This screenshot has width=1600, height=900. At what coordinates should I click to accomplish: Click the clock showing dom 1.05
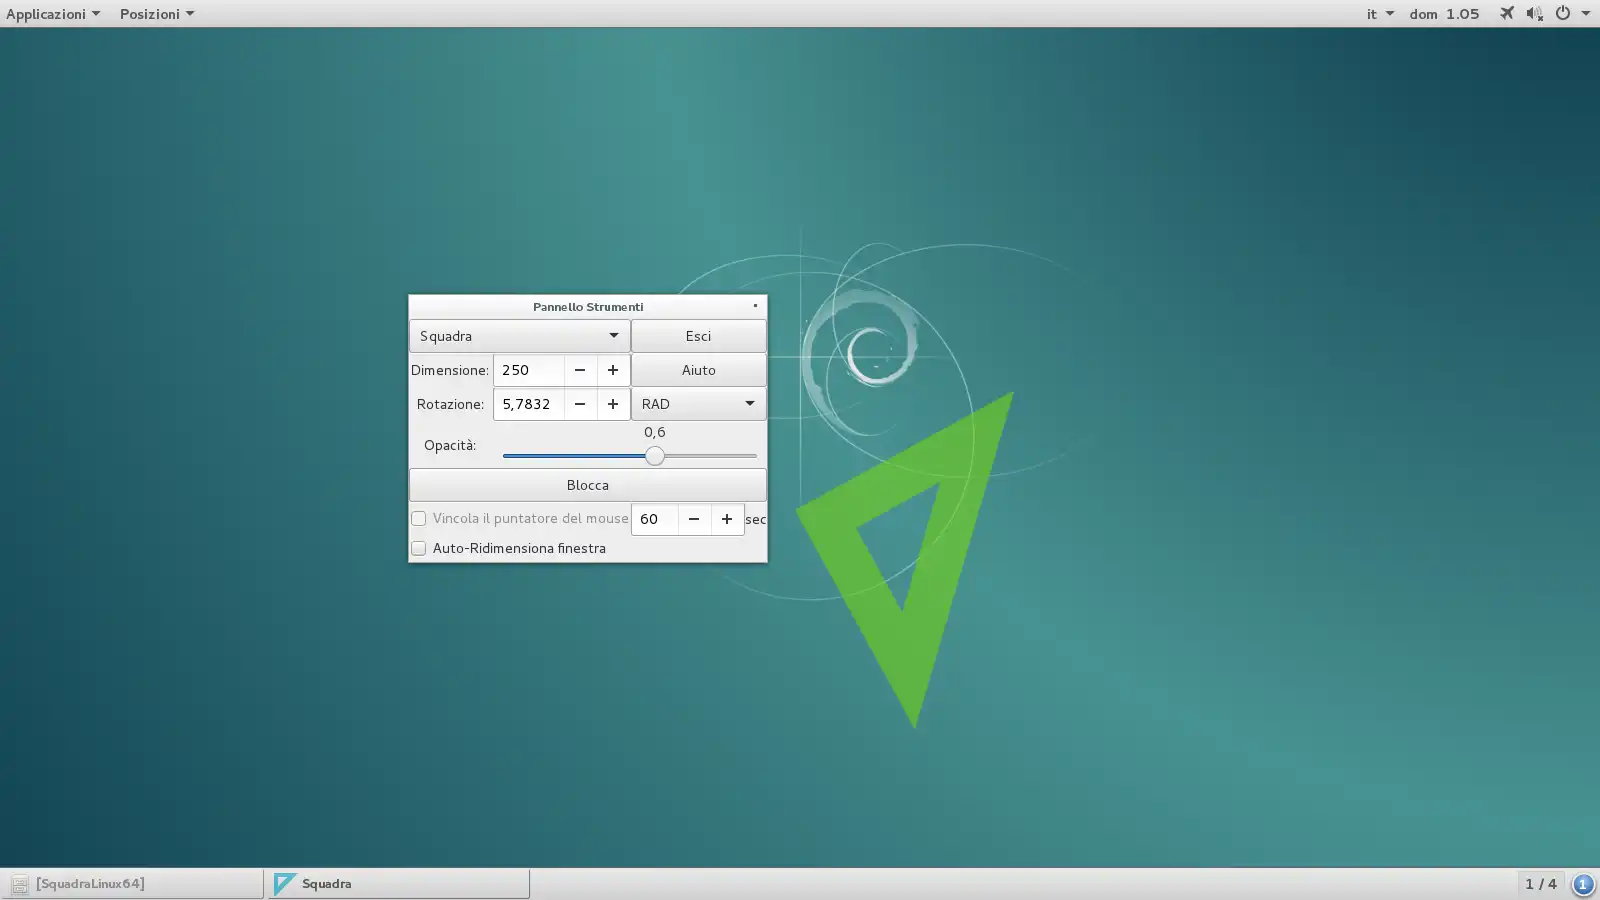[x=1444, y=14]
